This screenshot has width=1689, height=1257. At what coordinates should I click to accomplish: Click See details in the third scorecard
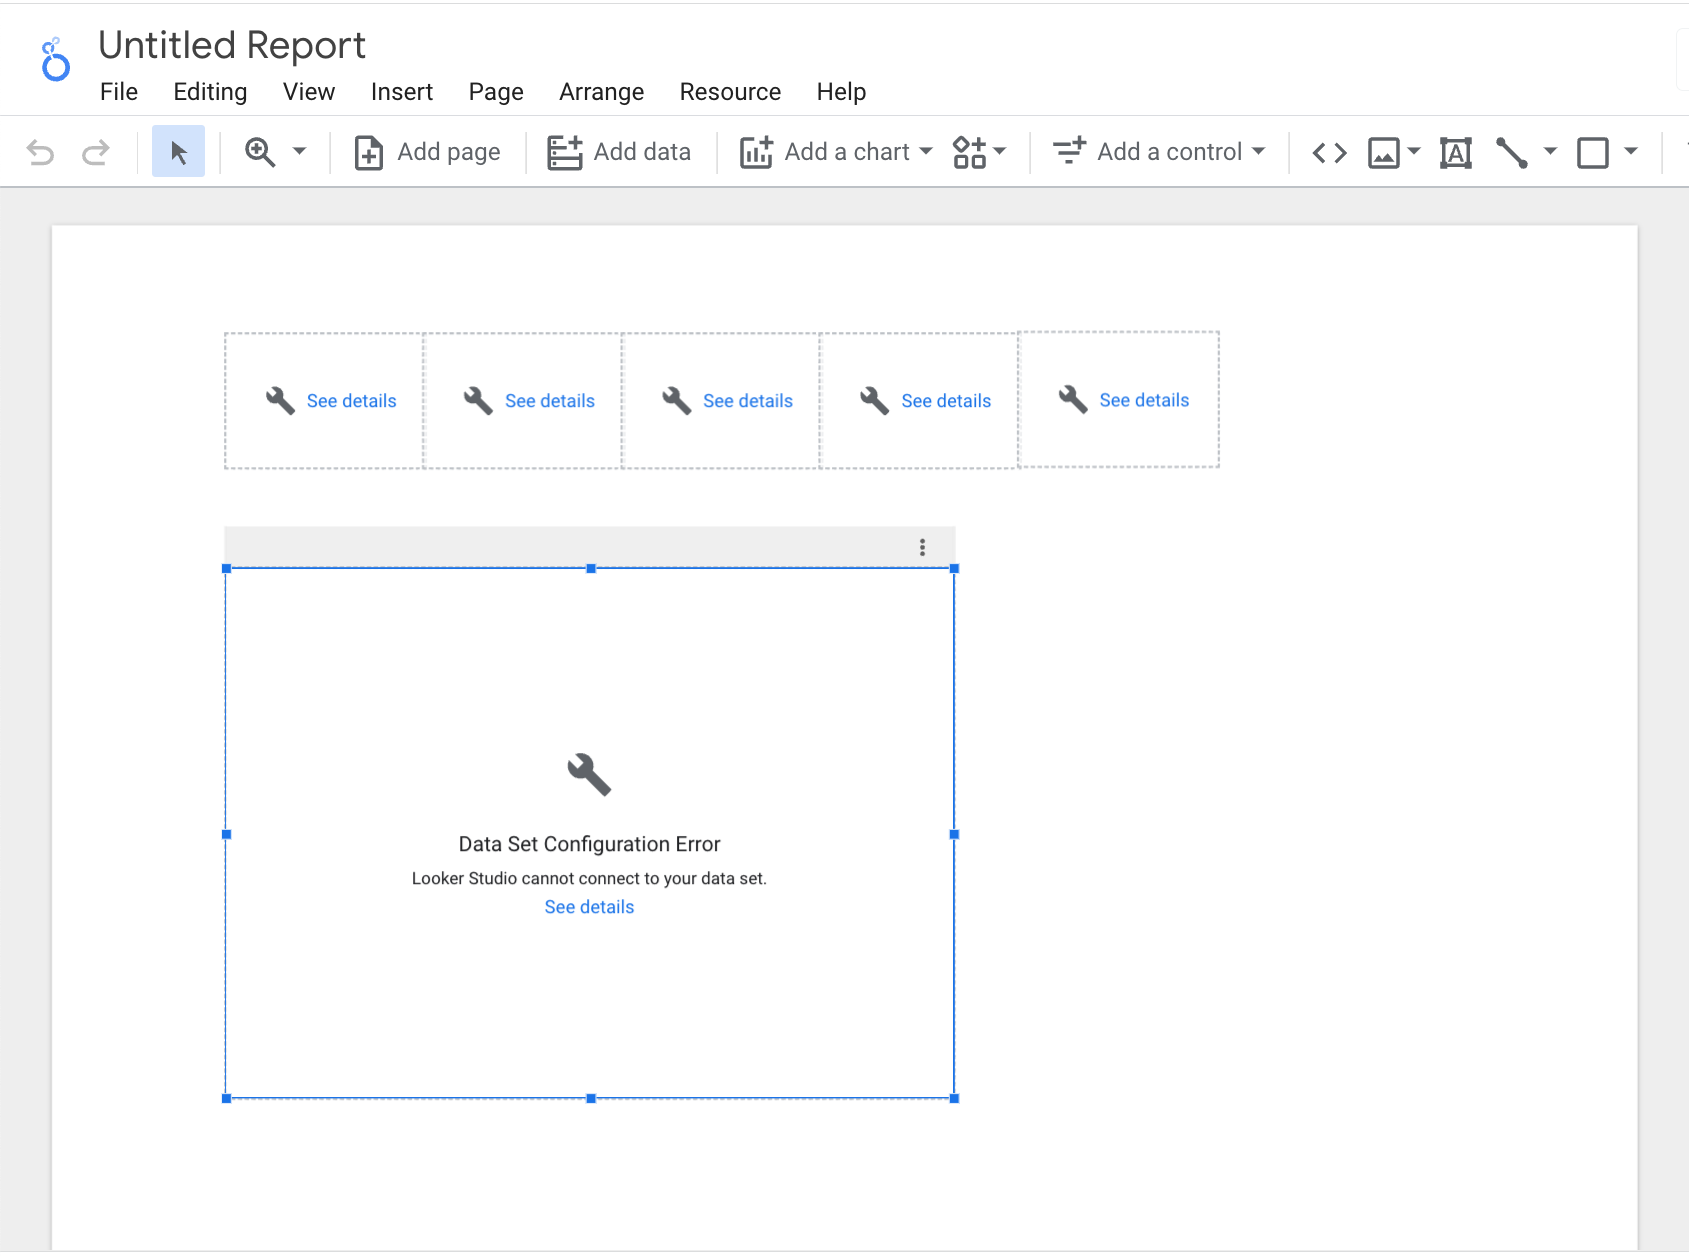748,401
